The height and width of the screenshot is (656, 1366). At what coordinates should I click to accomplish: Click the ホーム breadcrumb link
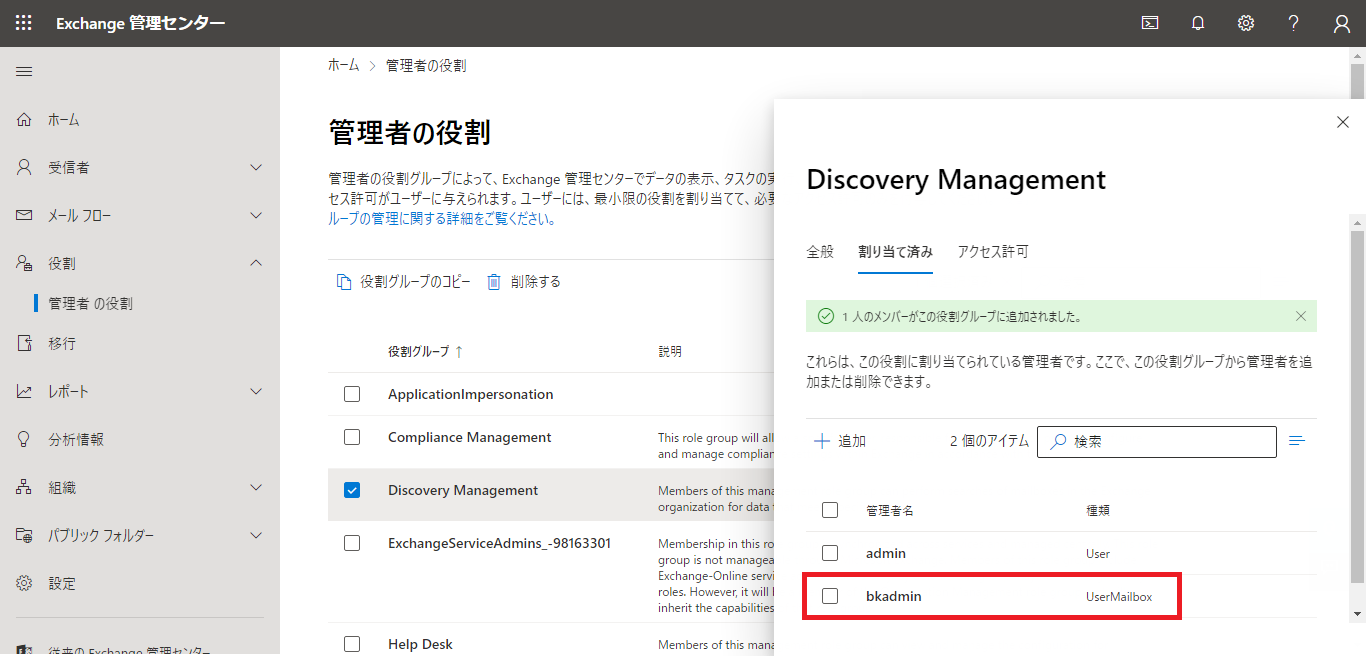[x=343, y=65]
